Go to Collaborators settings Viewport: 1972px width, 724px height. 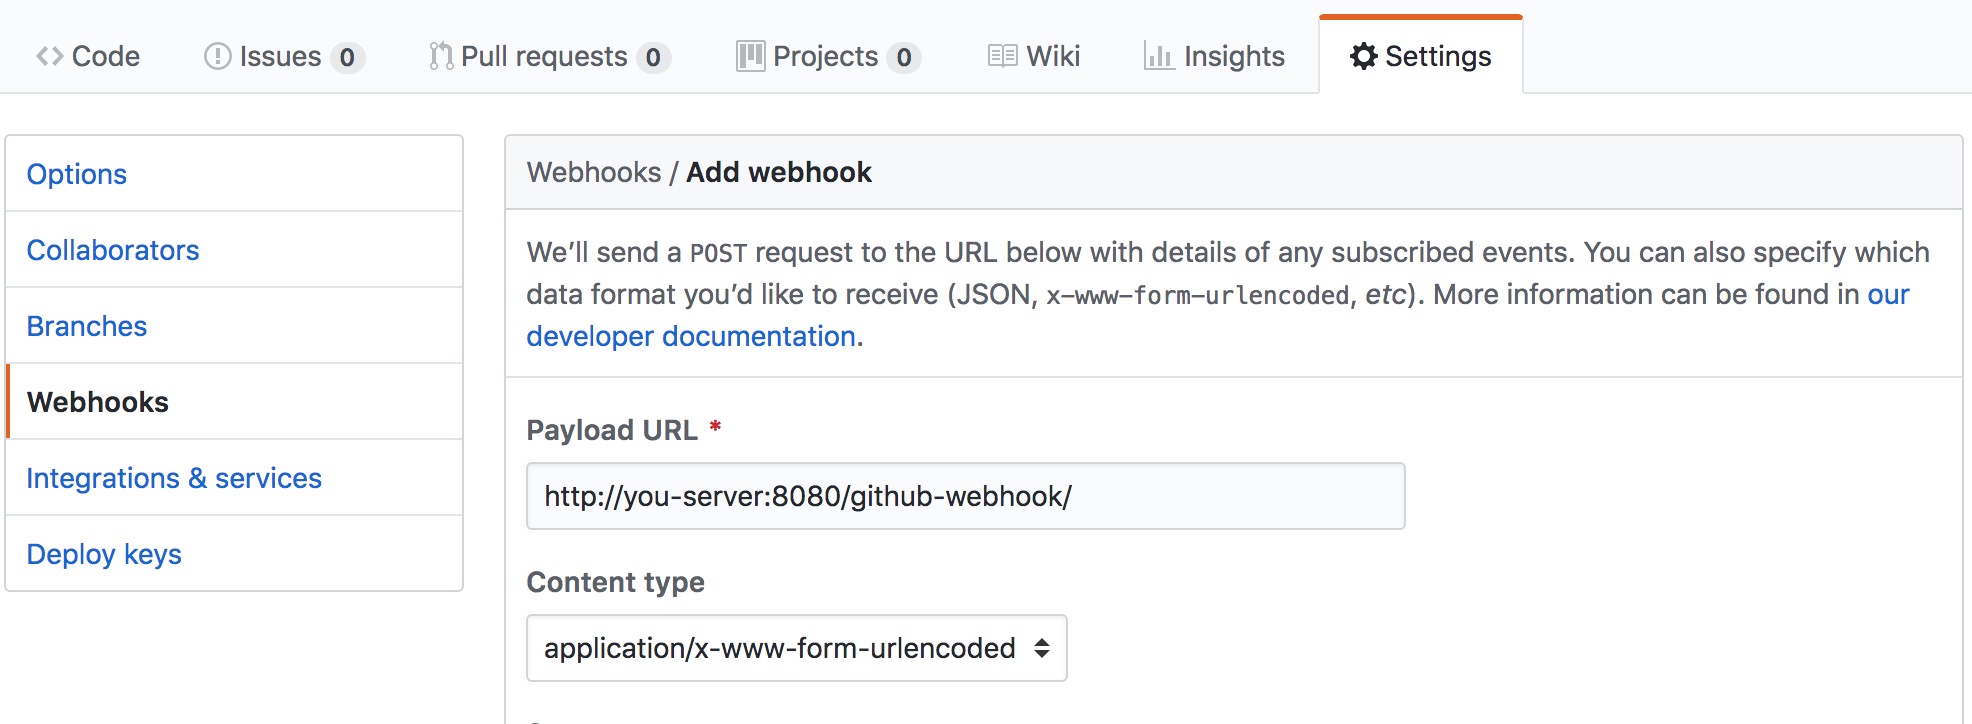234,250
